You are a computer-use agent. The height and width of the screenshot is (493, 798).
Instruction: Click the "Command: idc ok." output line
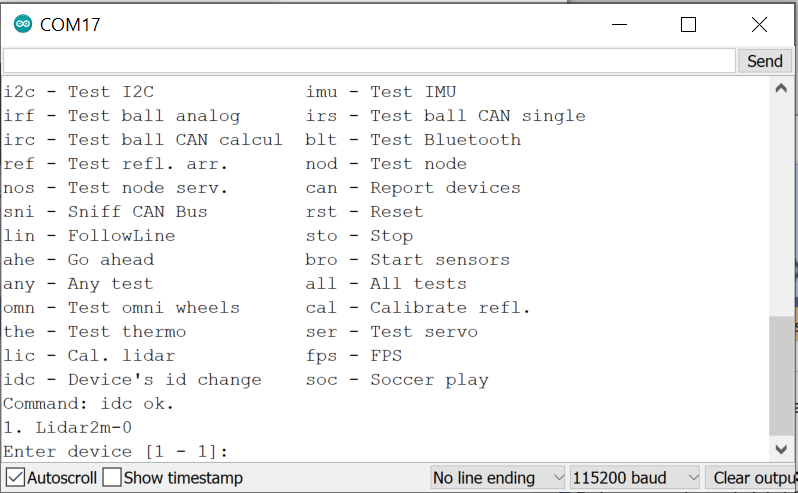point(89,403)
